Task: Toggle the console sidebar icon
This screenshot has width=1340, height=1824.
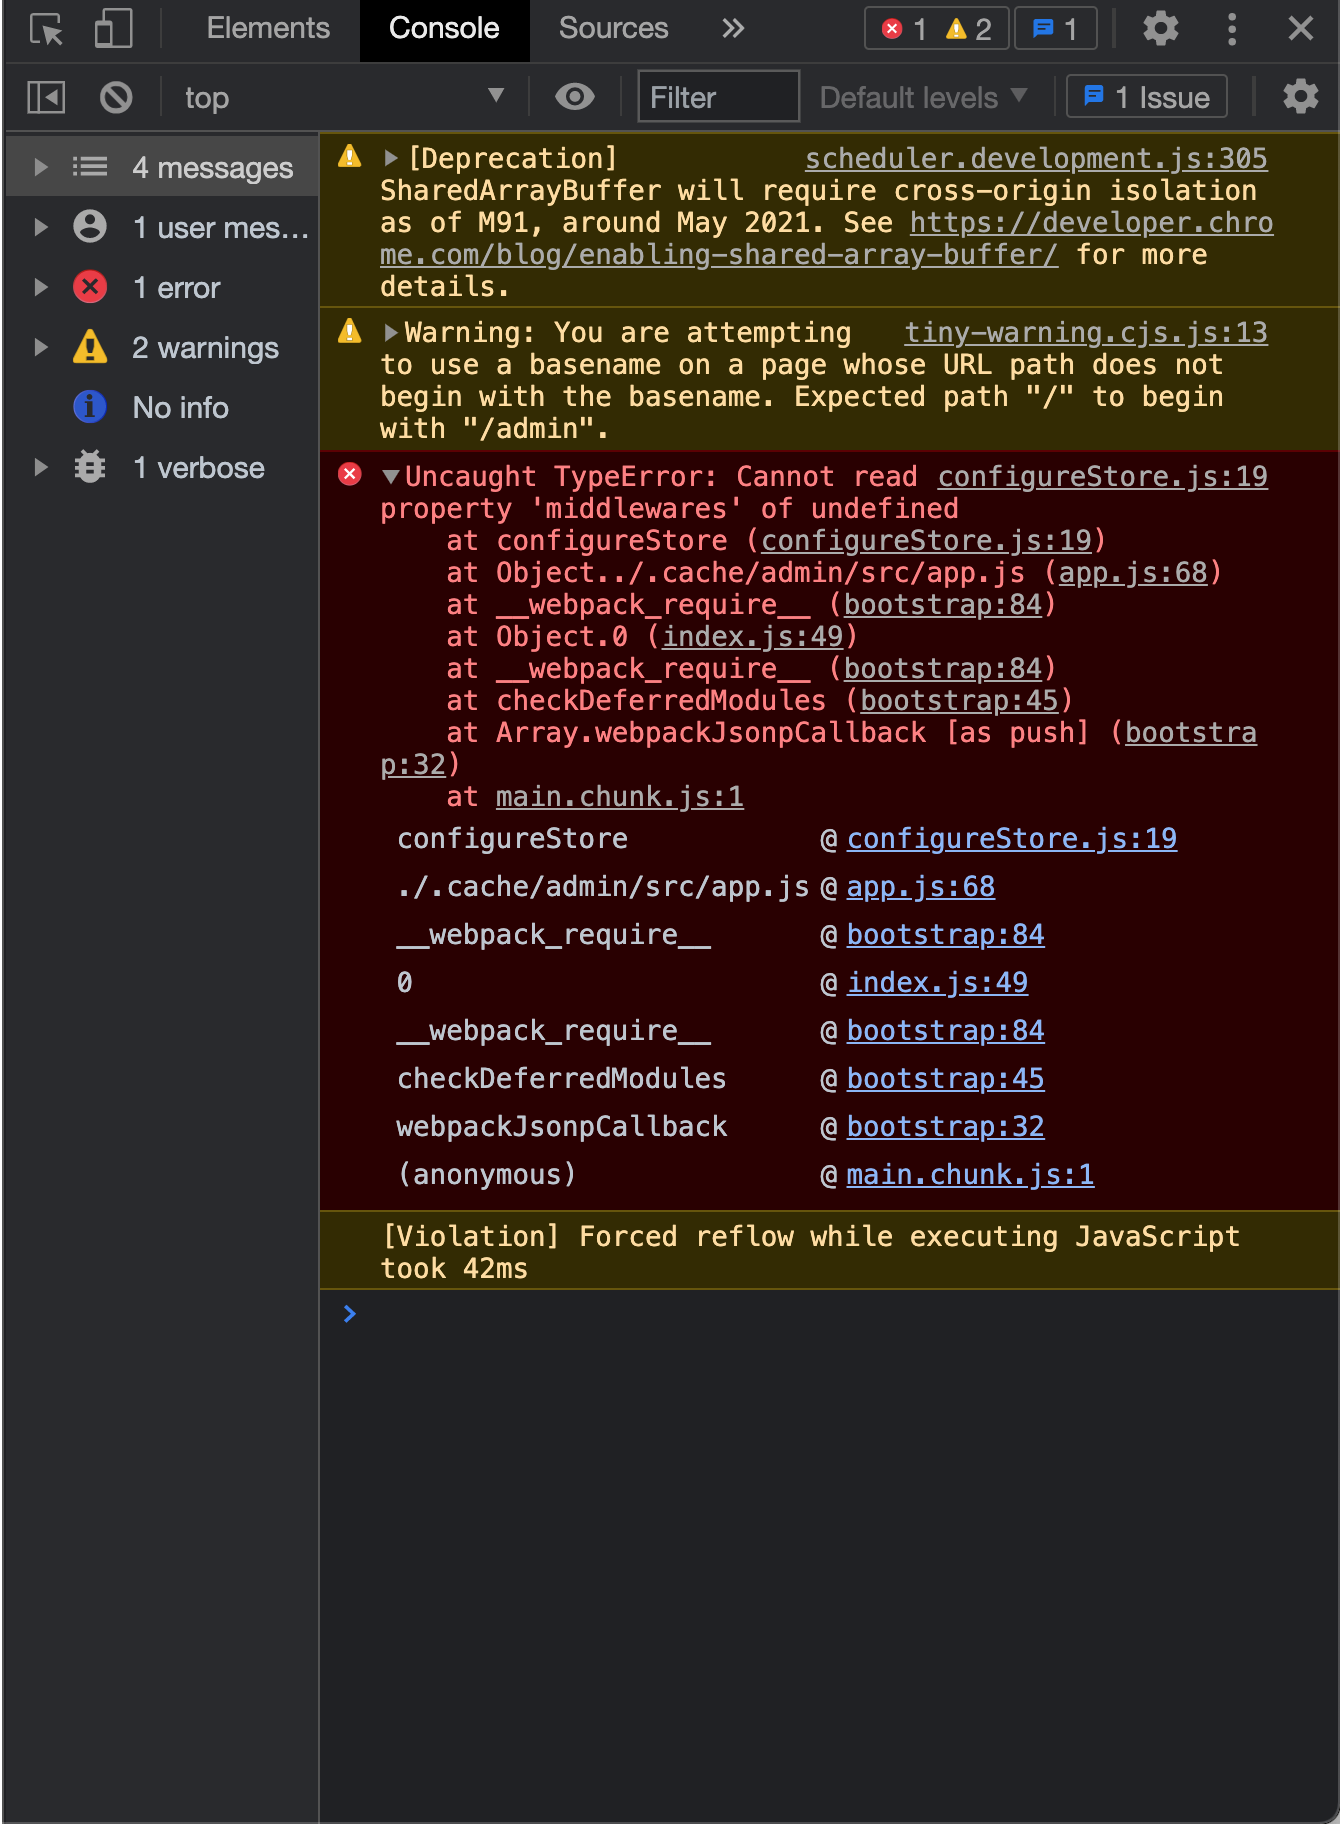Action: 46,97
